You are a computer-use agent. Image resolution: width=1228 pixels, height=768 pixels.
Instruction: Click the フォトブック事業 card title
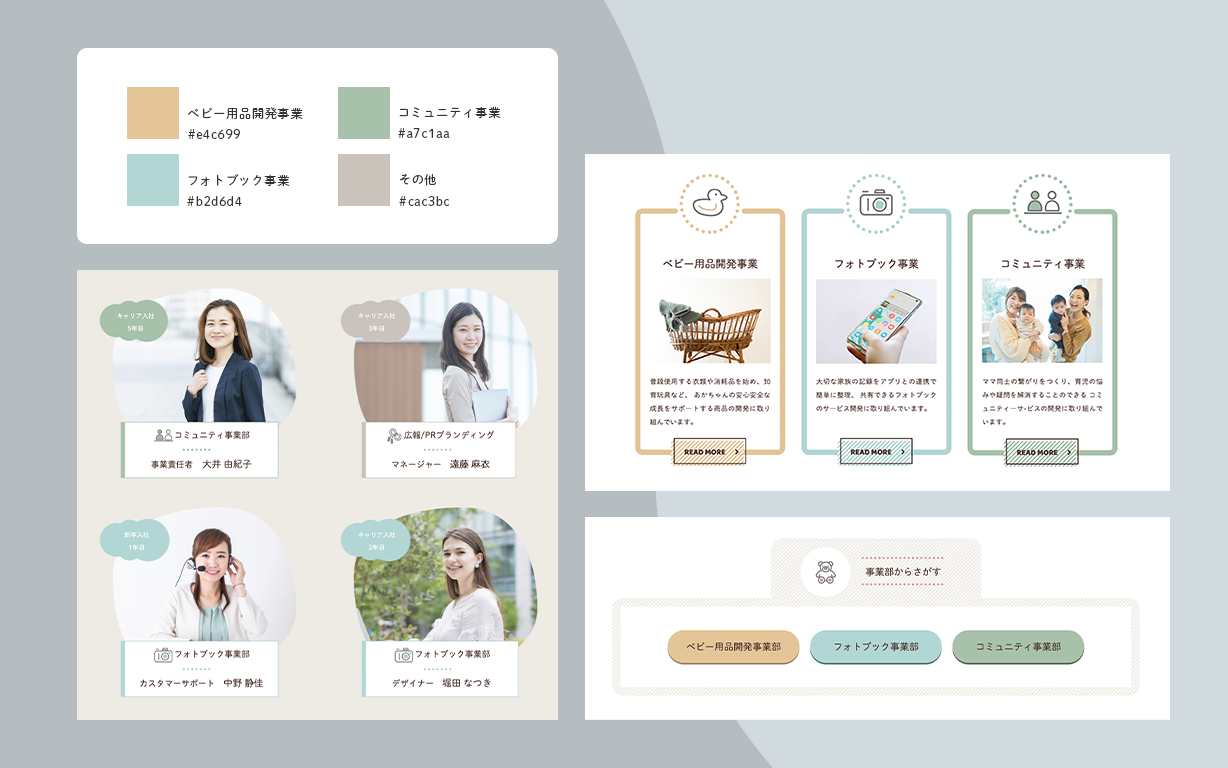(x=876, y=264)
